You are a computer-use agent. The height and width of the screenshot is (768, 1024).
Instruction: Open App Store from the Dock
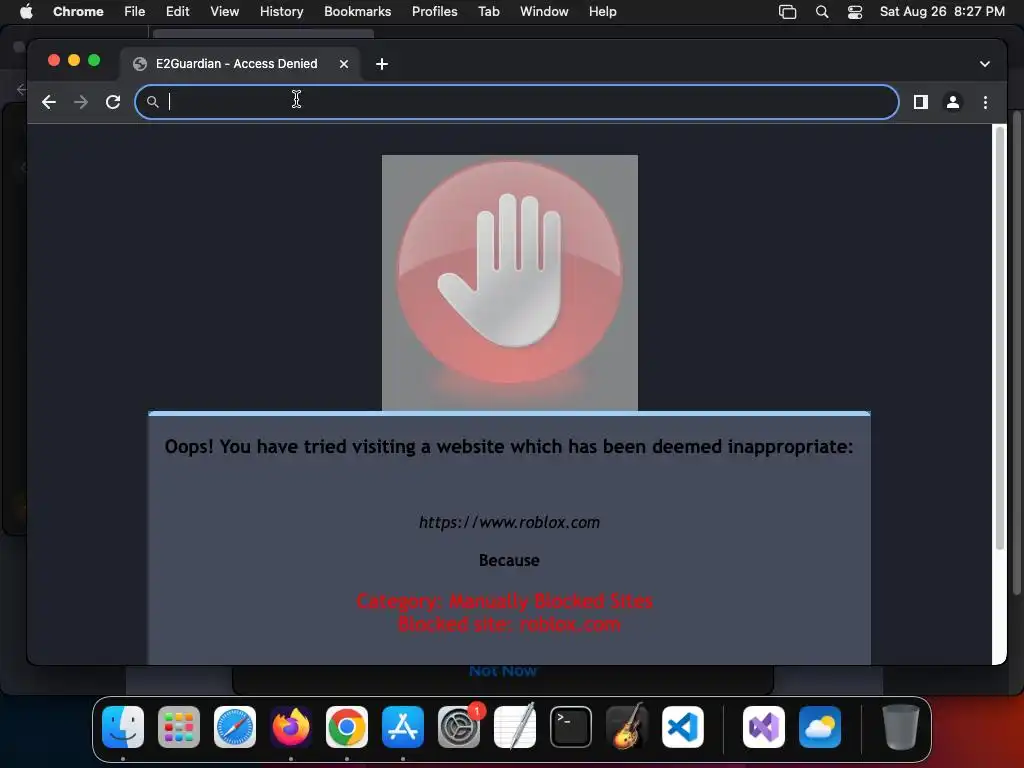403,727
